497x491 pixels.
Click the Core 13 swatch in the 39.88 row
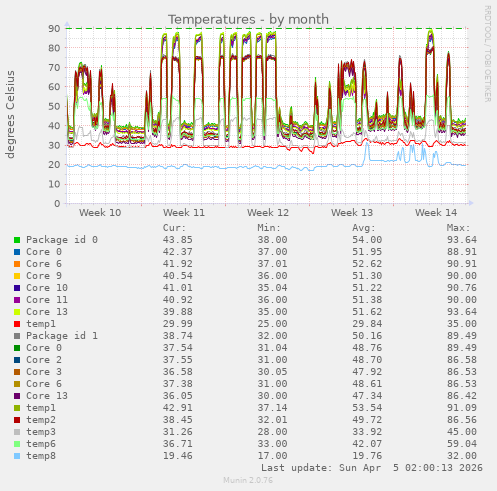(17, 312)
